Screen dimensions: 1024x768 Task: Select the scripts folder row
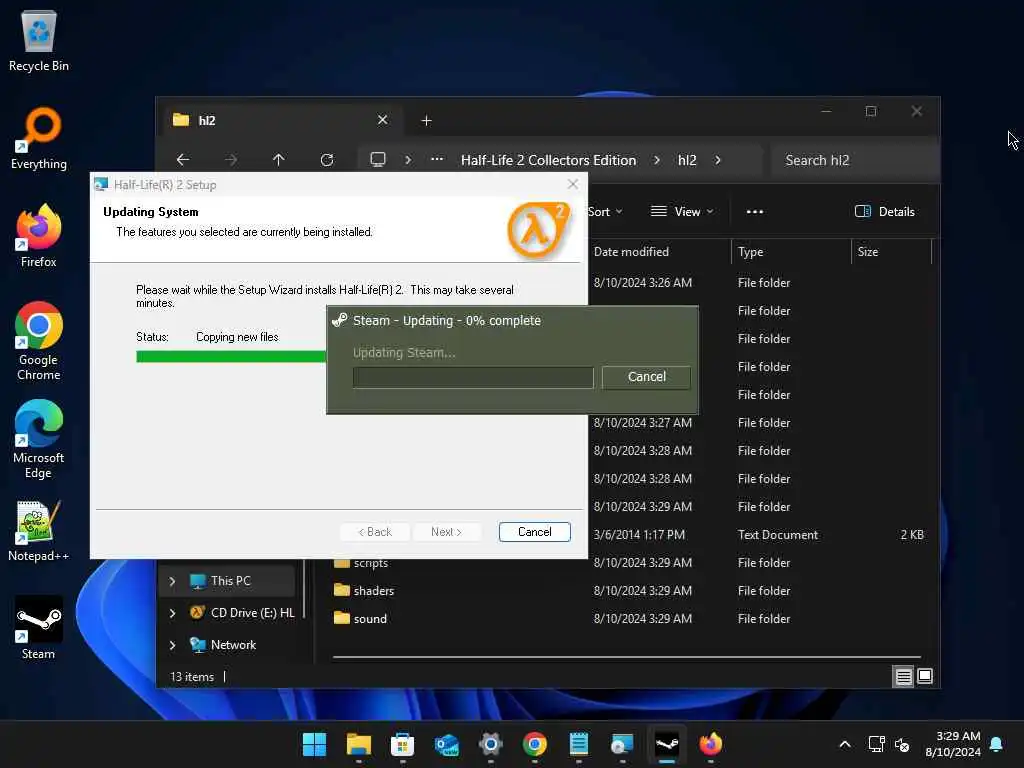coord(627,562)
